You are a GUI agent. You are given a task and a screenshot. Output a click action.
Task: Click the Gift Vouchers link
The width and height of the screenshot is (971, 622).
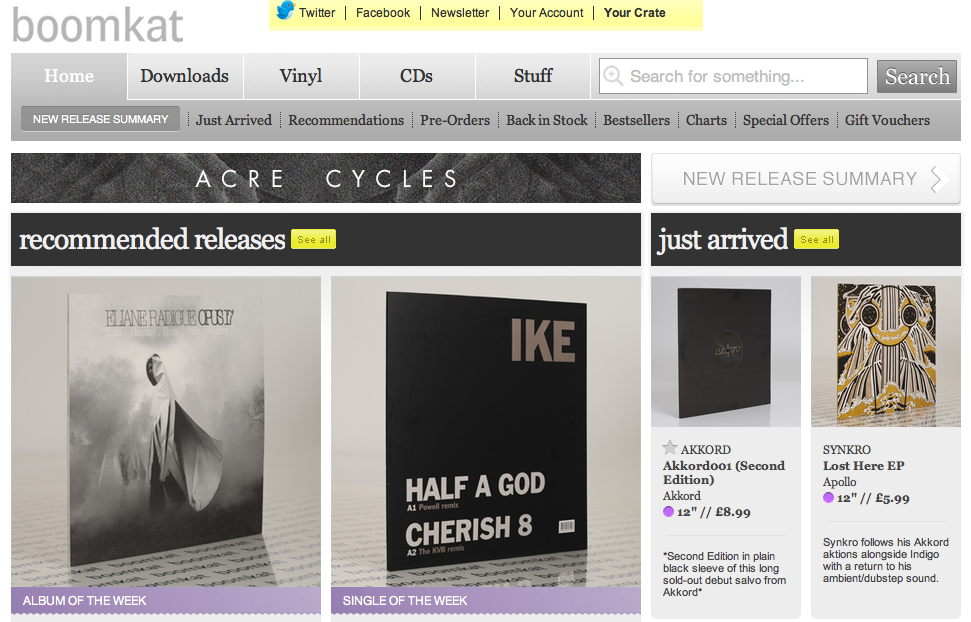tap(887, 120)
